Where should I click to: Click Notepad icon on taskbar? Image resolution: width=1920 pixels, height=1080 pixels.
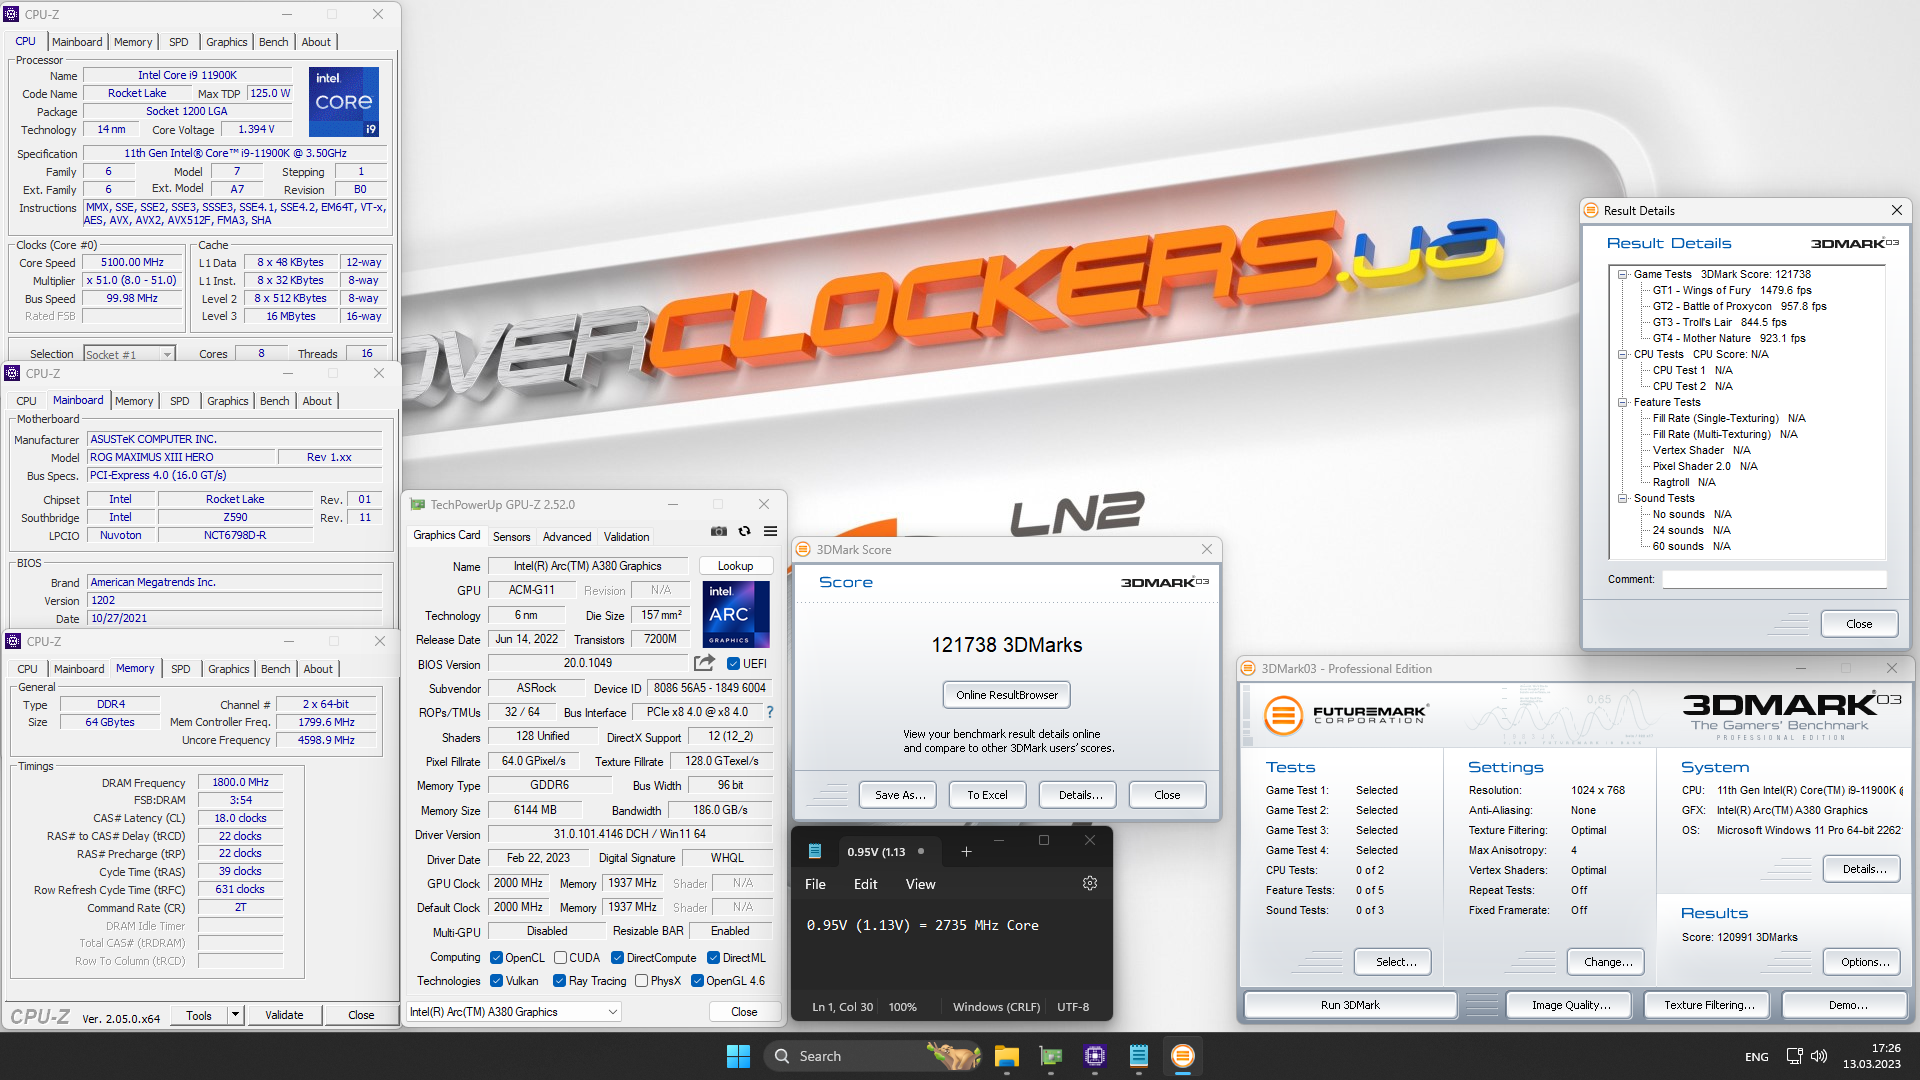pyautogui.click(x=1138, y=1056)
